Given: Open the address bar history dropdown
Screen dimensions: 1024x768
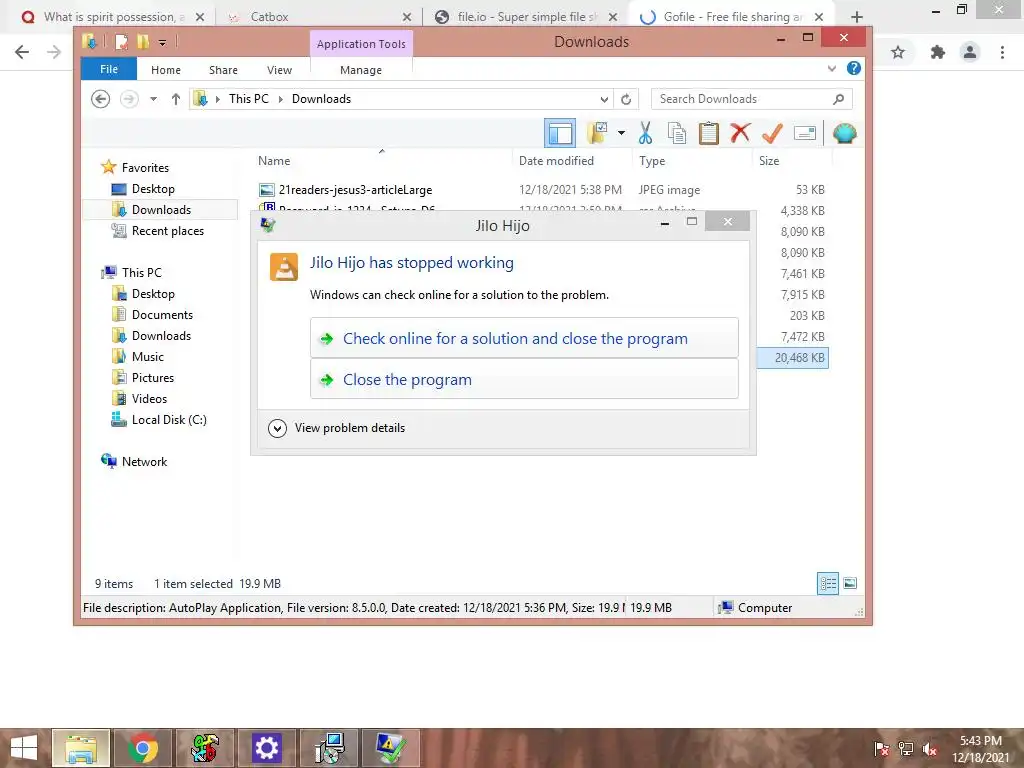Looking at the screenshot, I should tap(604, 99).
